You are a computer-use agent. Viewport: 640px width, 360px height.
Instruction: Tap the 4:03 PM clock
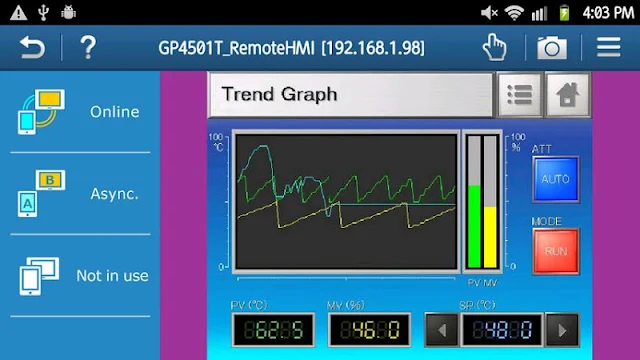coord(608,13)
